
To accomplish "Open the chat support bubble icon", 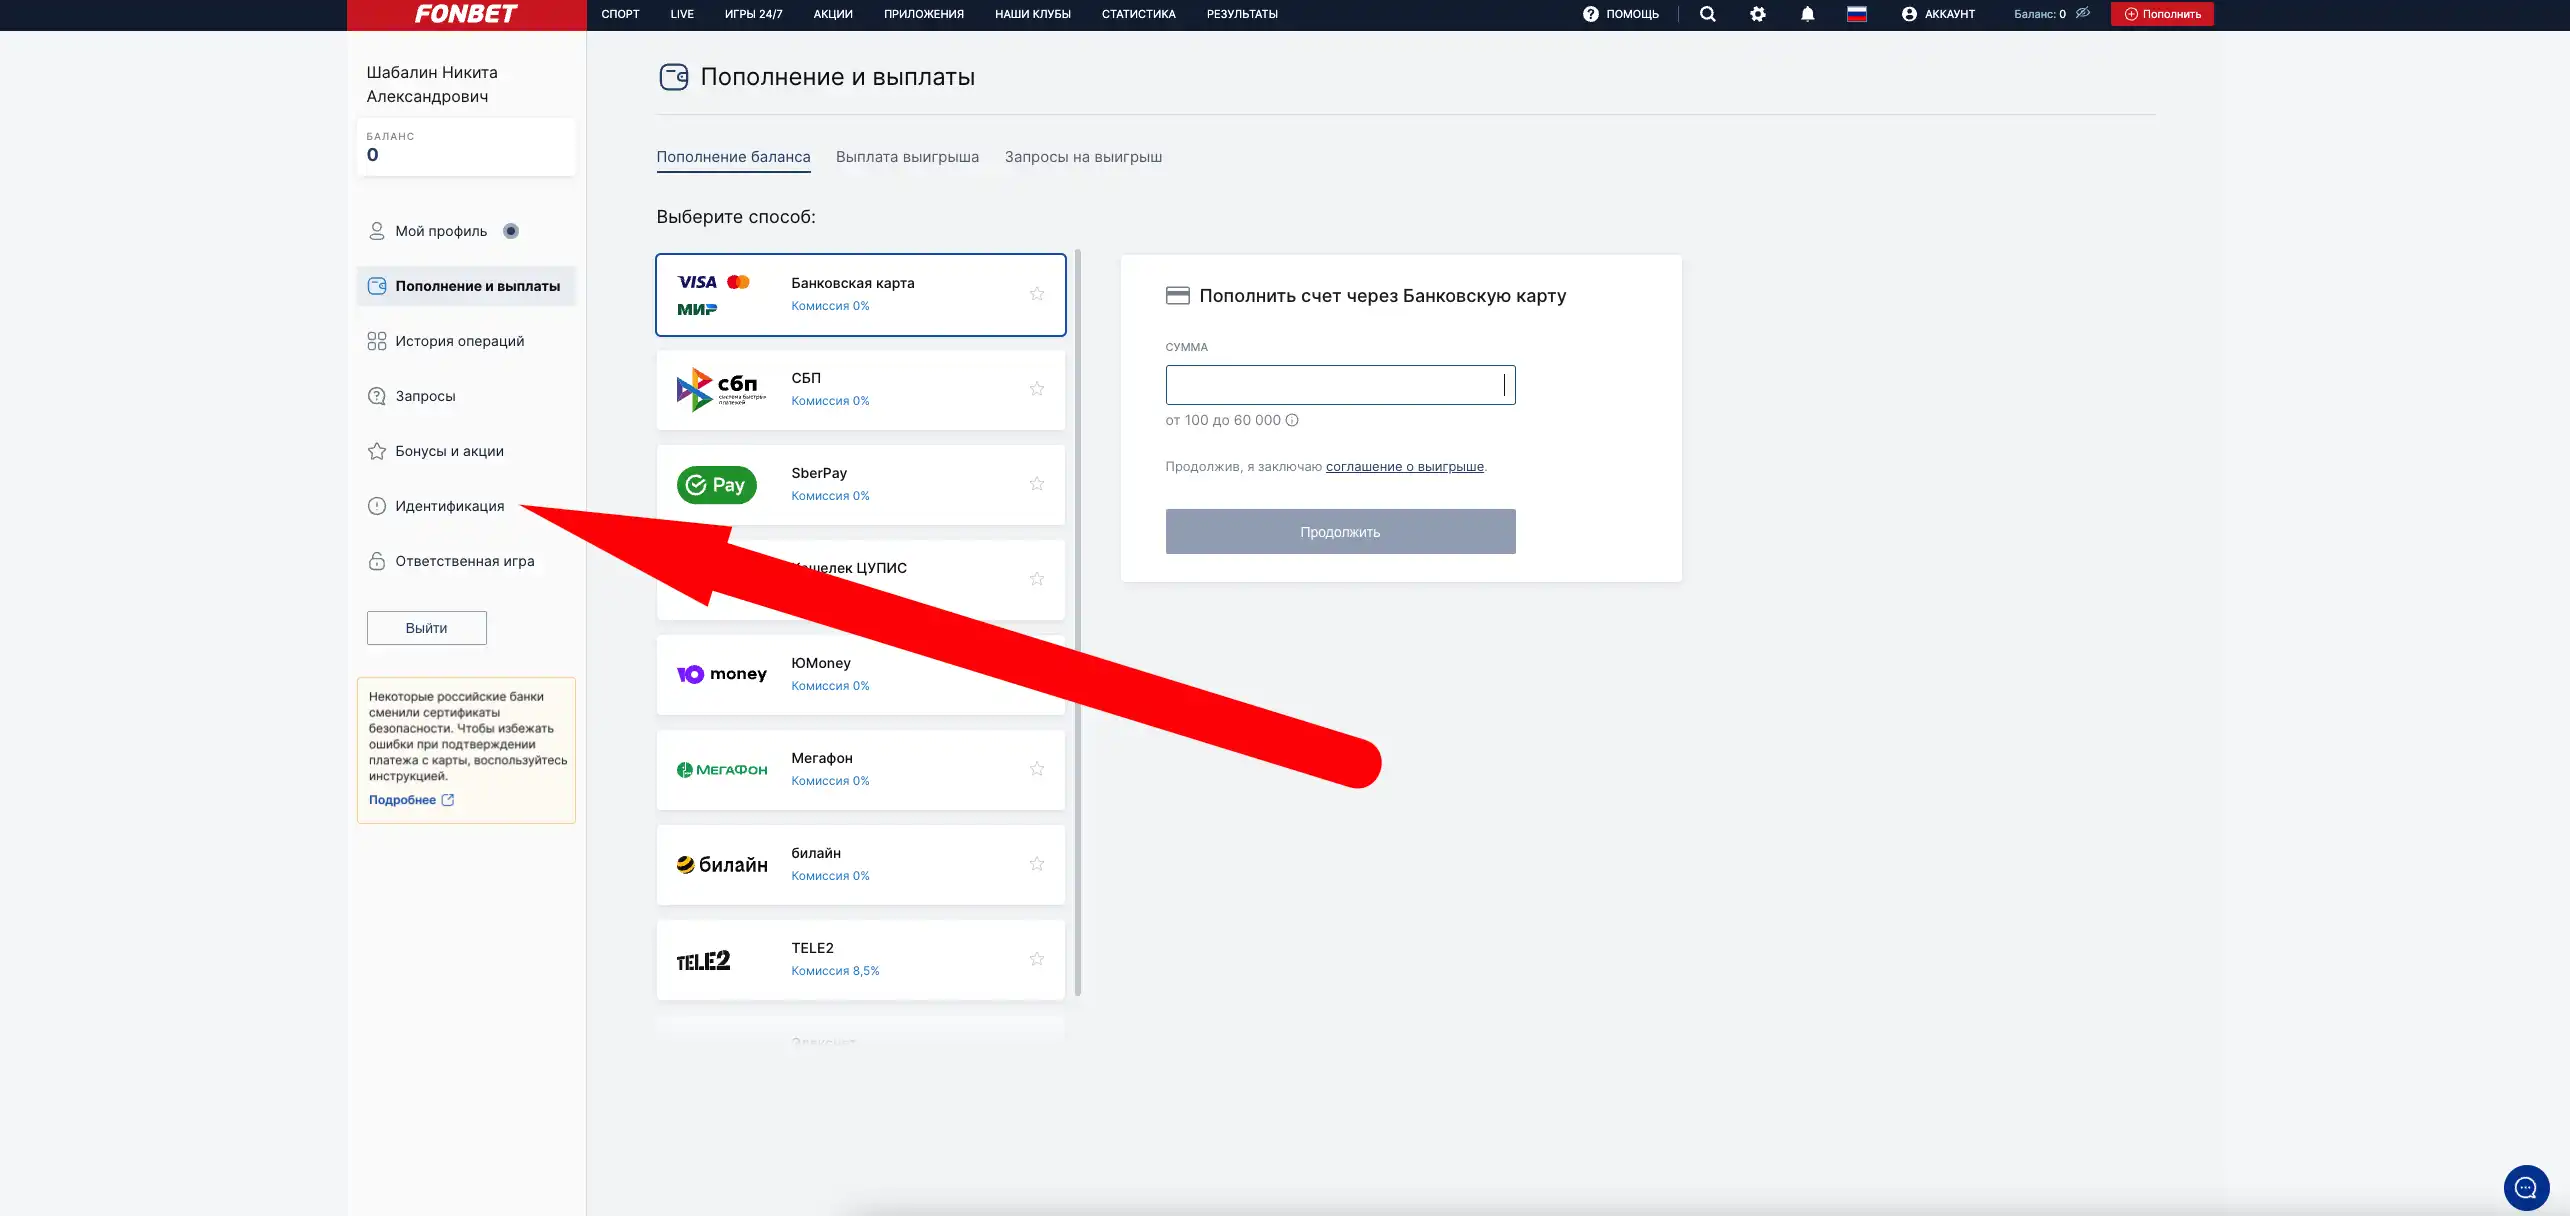I will click(x=2526, y=1188).
